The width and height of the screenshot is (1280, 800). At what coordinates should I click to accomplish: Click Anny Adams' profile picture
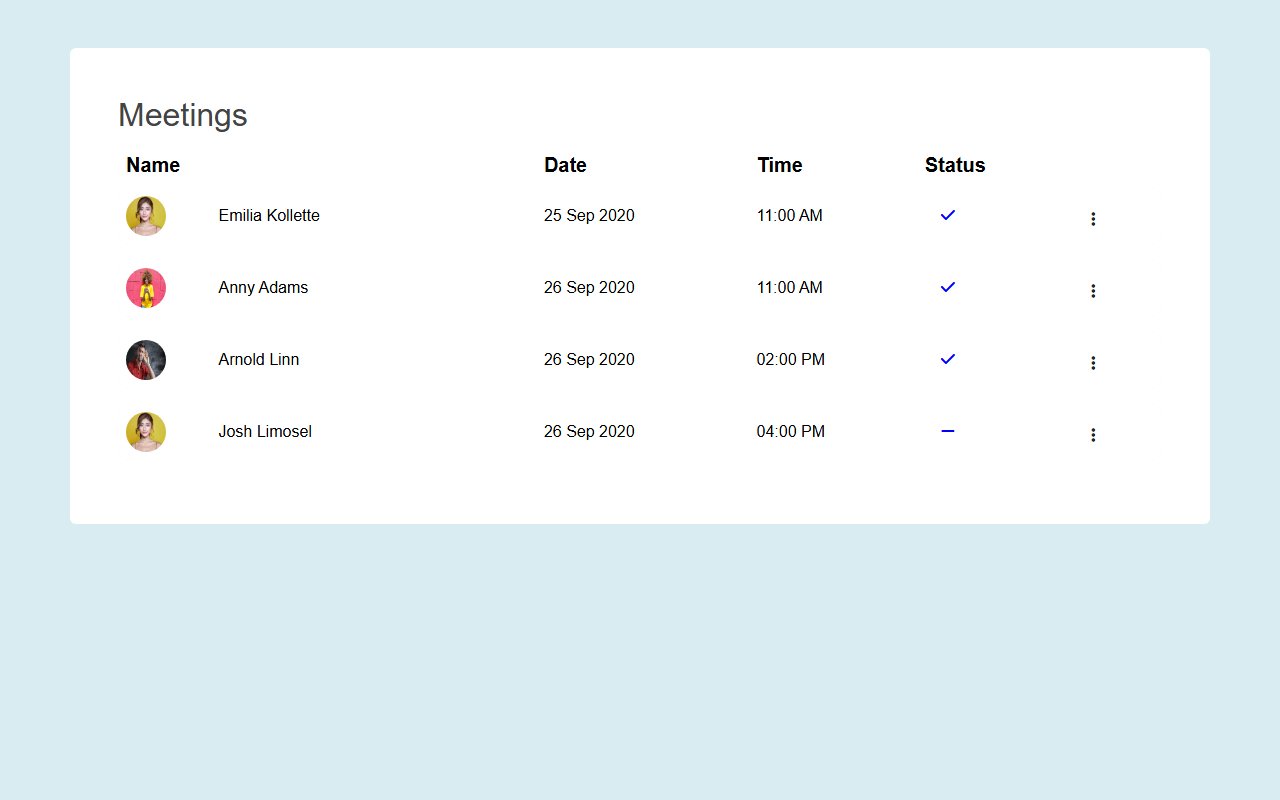[x=146, y=287]
